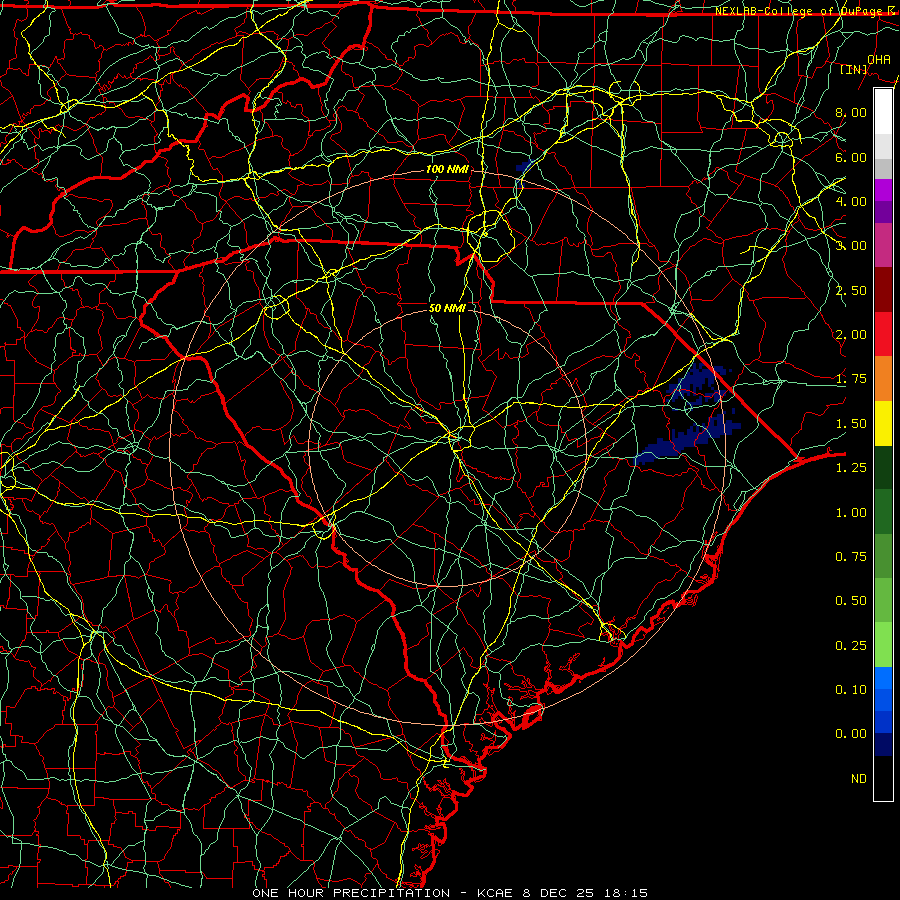Pick the navy swatch below 0.00
The height and width of the screenshot is (900, 900).
pos(883,744)
